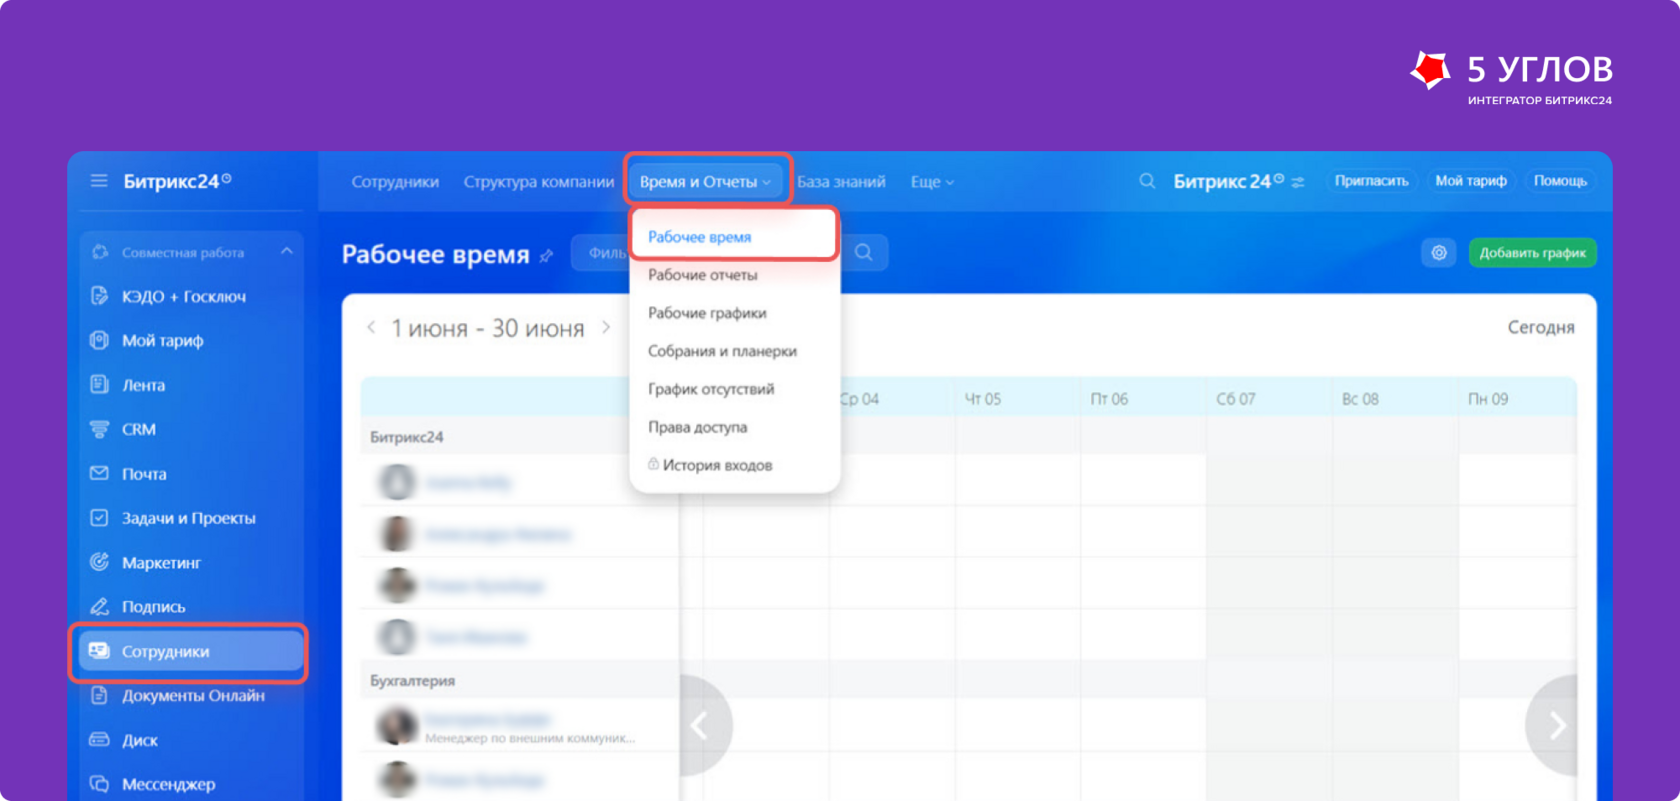
Task: Click first employee avatar under Бухгалтерия
Action: click(397, 726)
